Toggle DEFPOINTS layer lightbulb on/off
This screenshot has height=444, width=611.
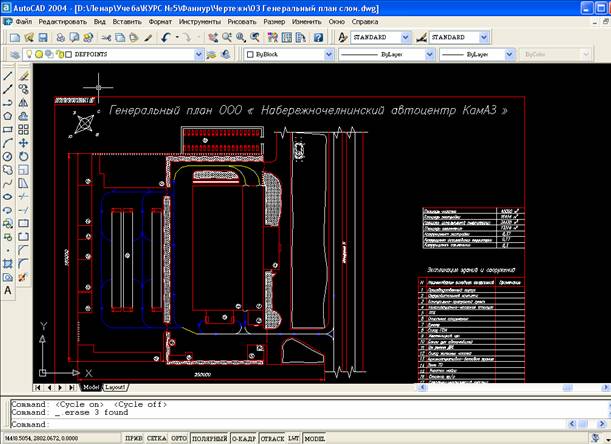tap(29, 54)
